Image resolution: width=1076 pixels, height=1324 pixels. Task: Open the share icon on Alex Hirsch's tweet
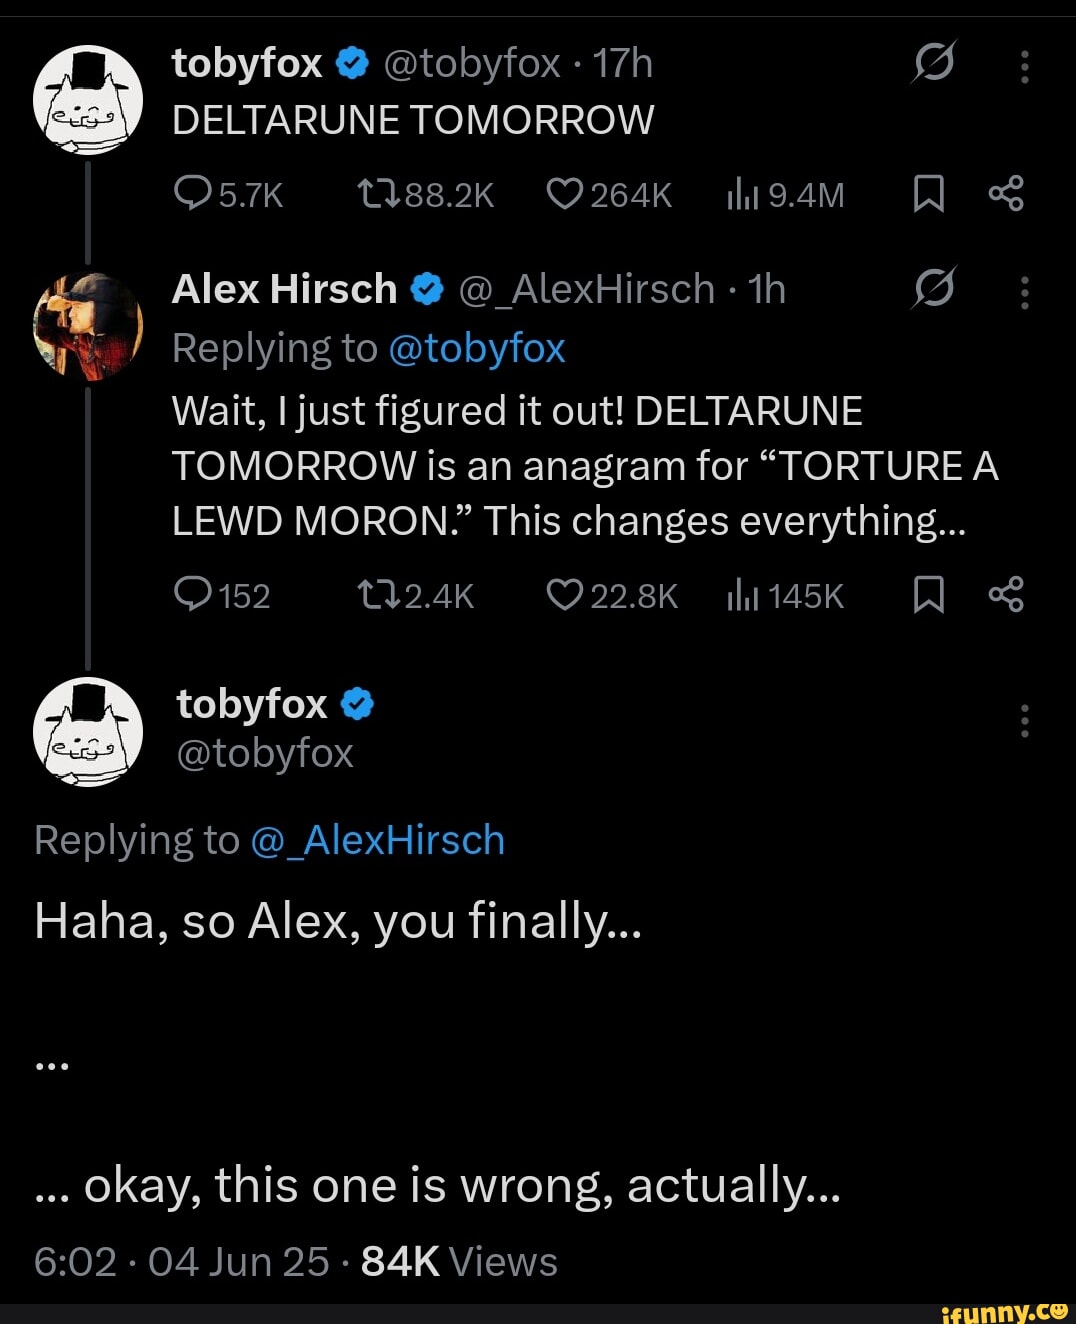click(x=1009, y=595)
